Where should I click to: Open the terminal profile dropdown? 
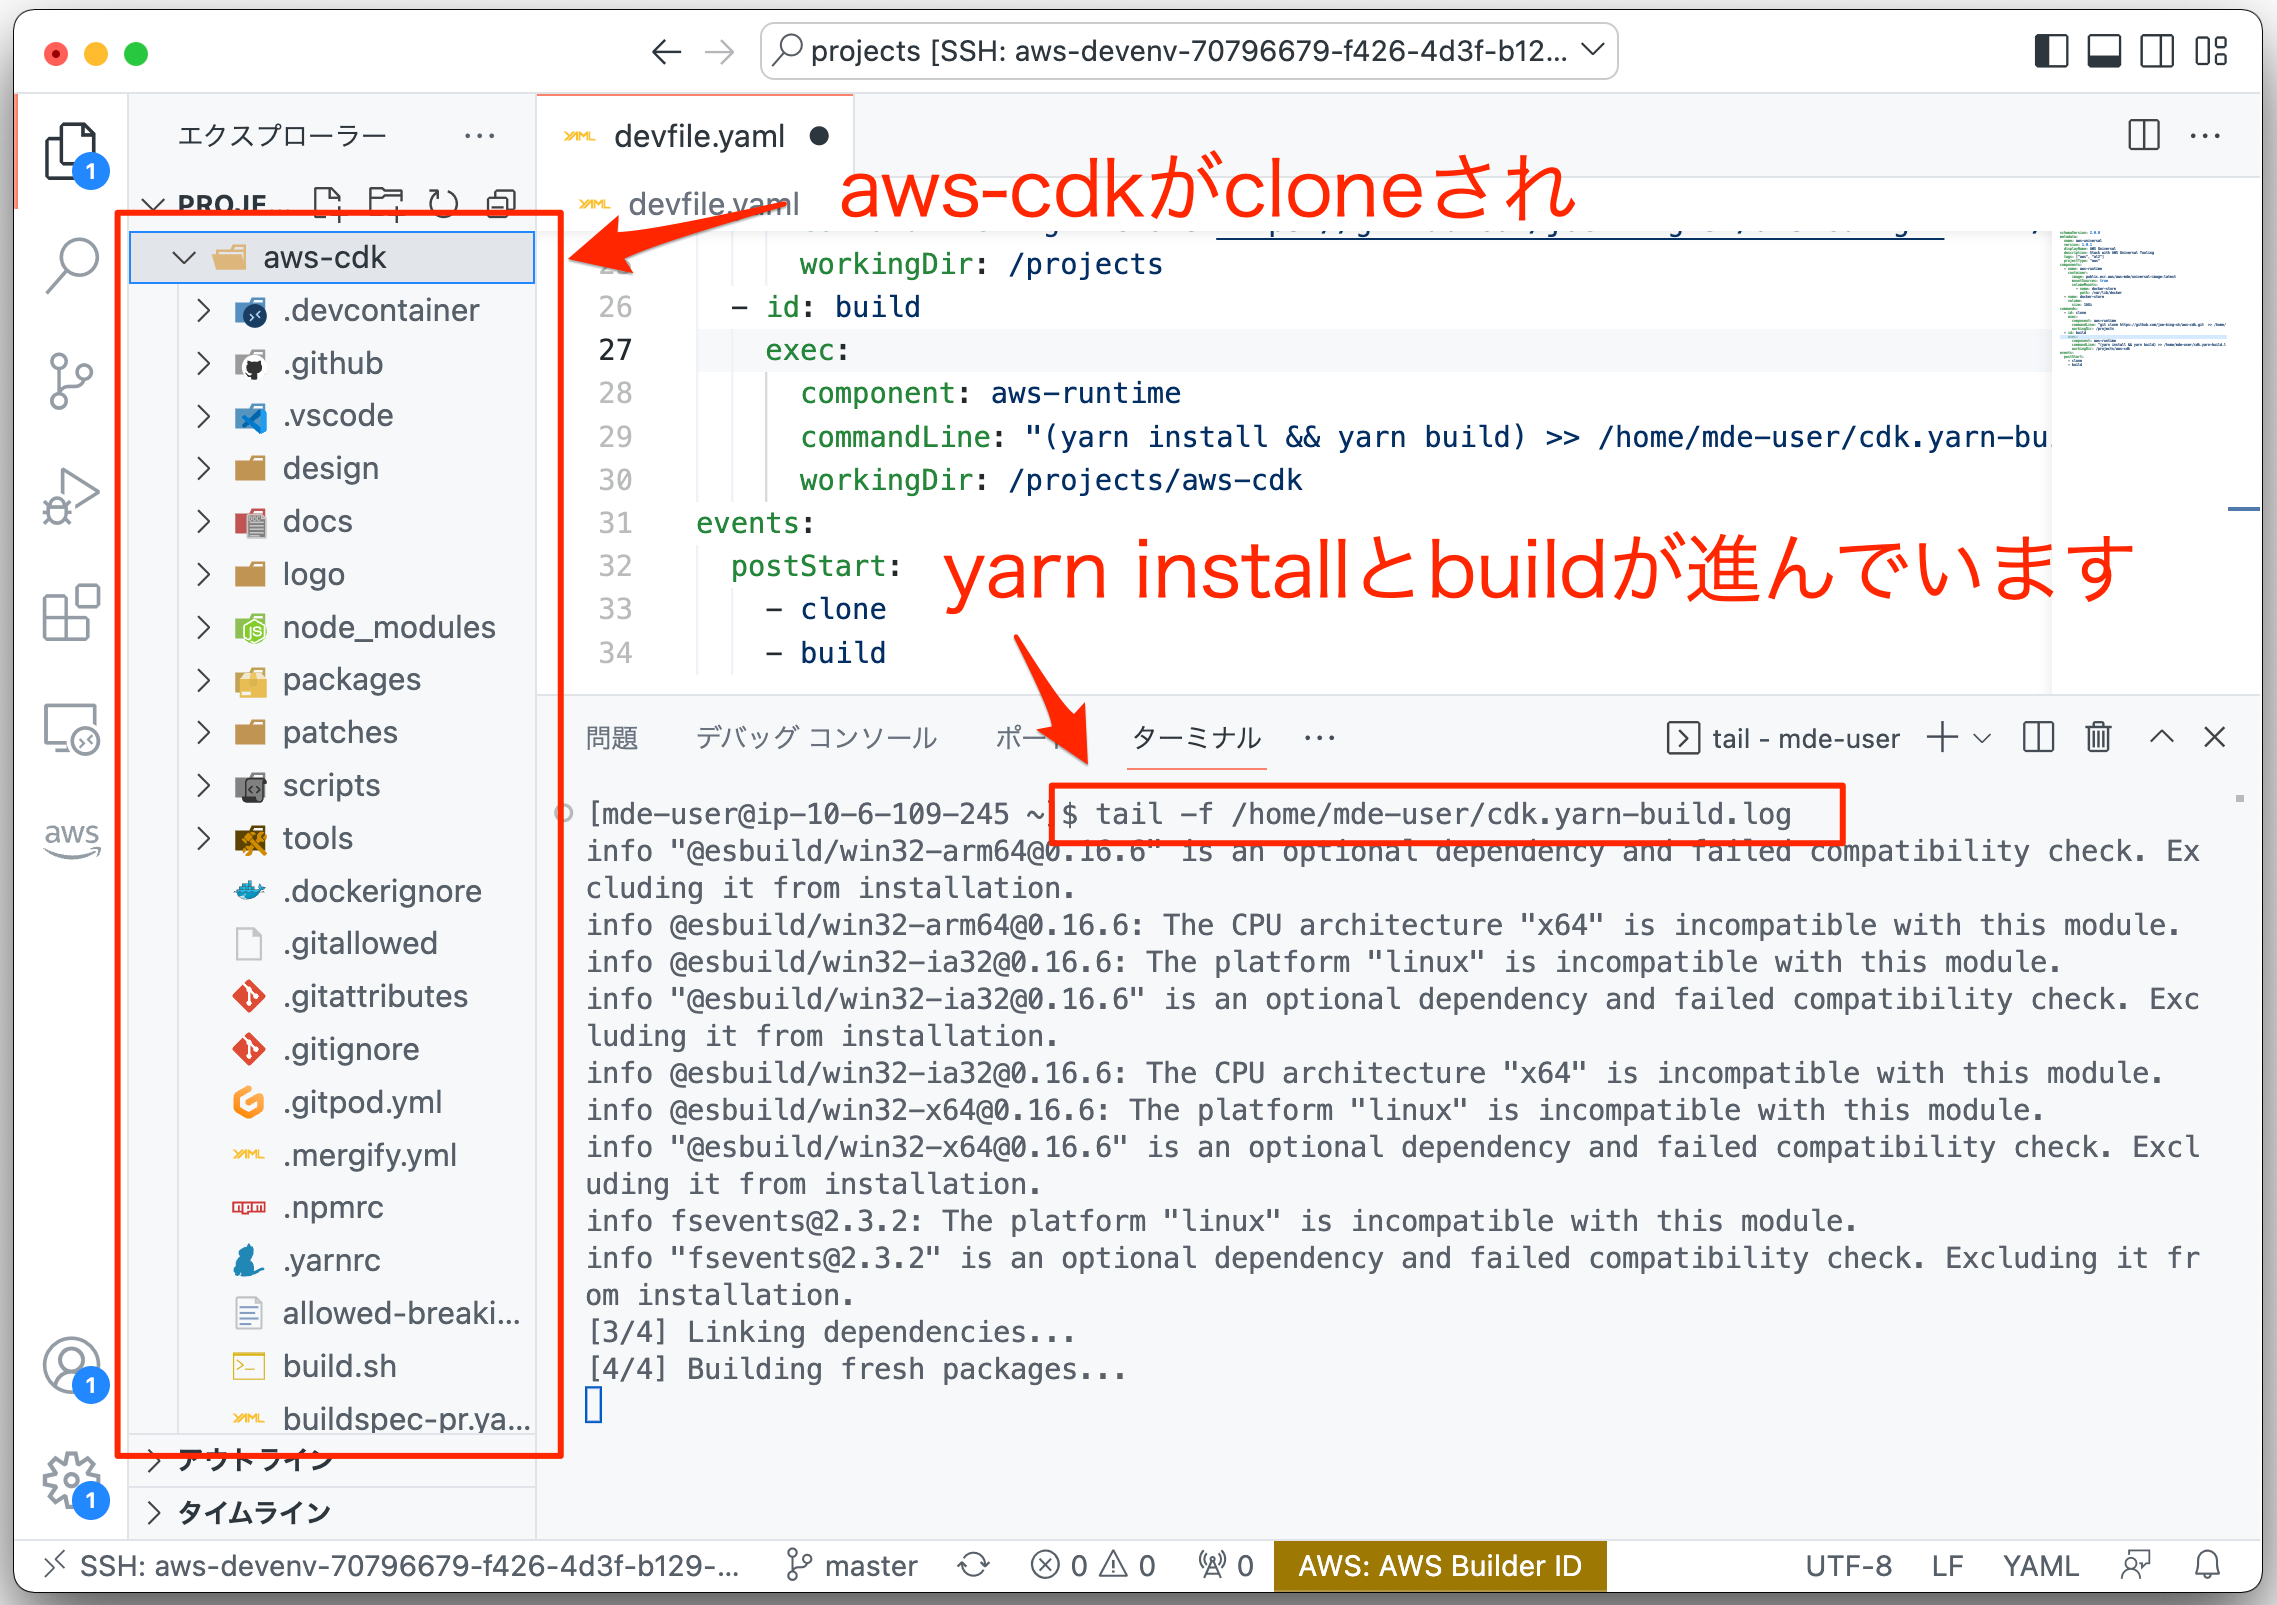click(1983, 738)
